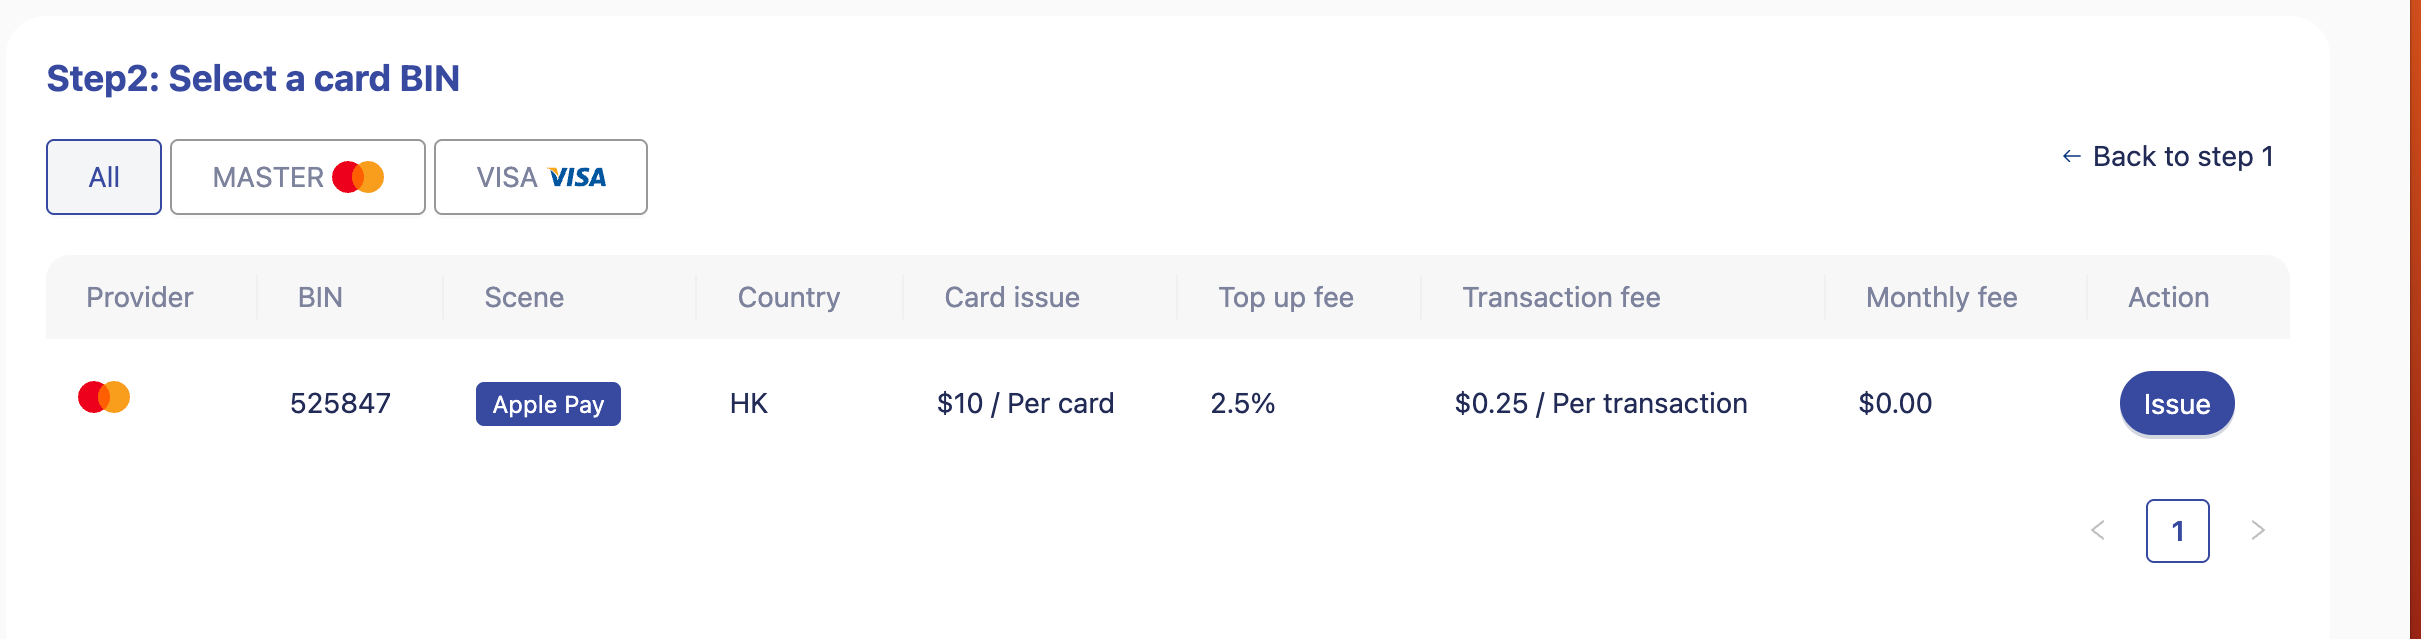
Task: Click the Country column header
Action: 789,297
